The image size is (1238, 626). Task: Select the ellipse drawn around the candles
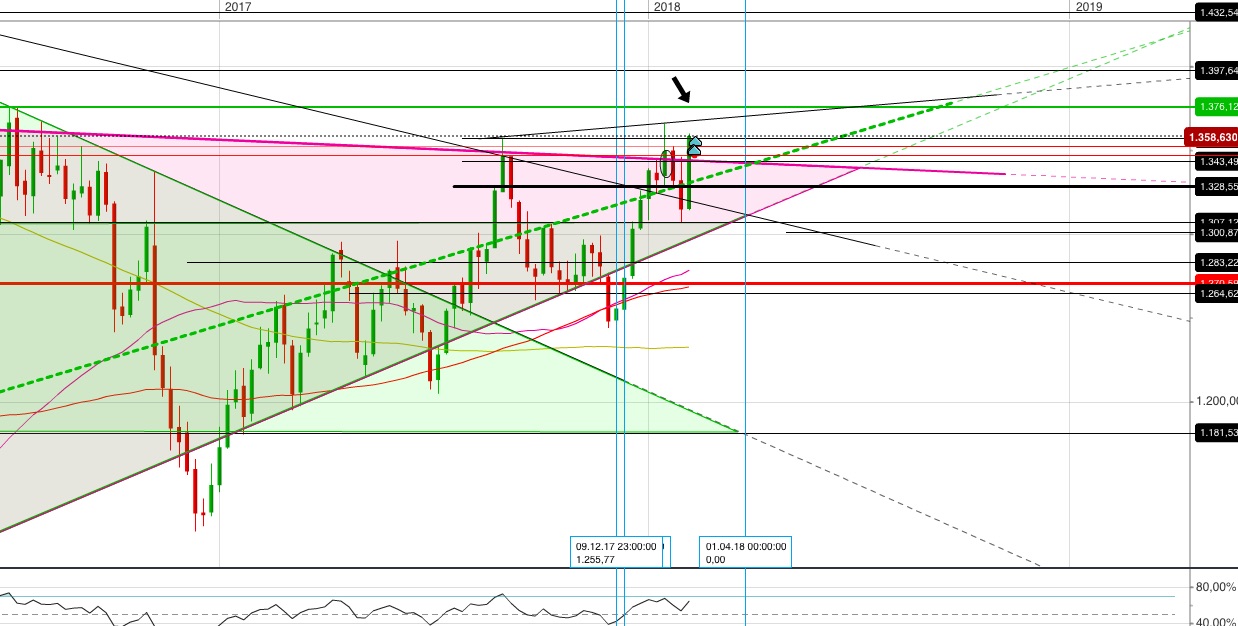(666, 164)
